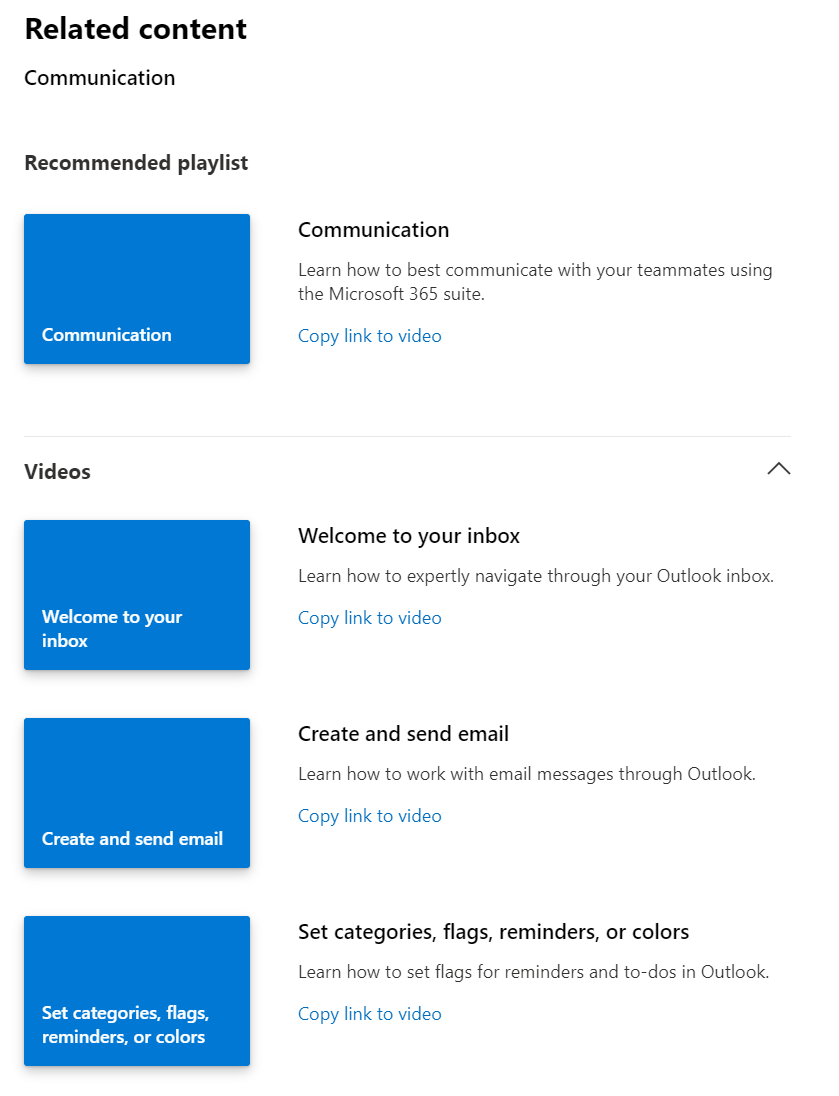Copy link for Create and send email video
The image size is (839, 1096).
point(369,815)
